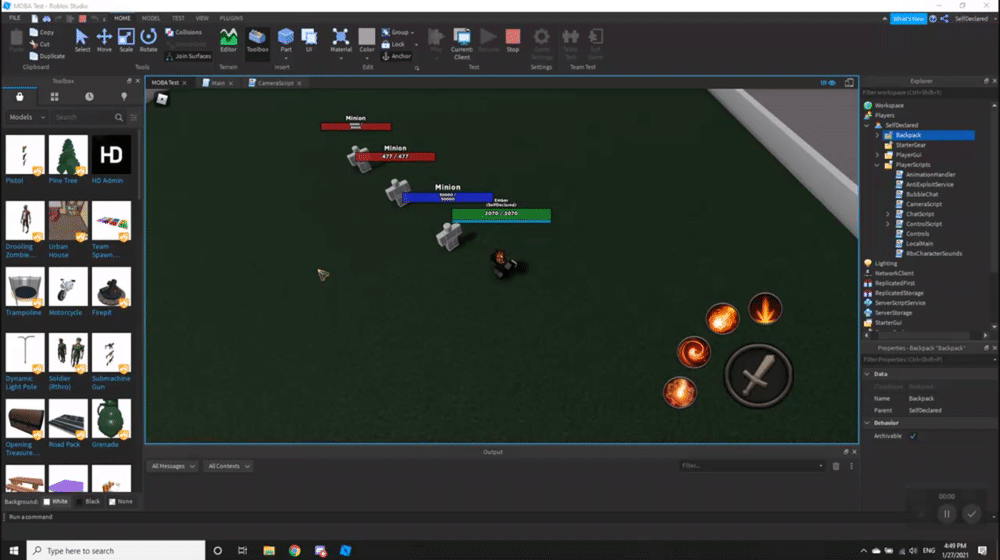The image size is (1000, 560).
Task: Open the All Contexts dropdown
Action: tap(228, 466)
